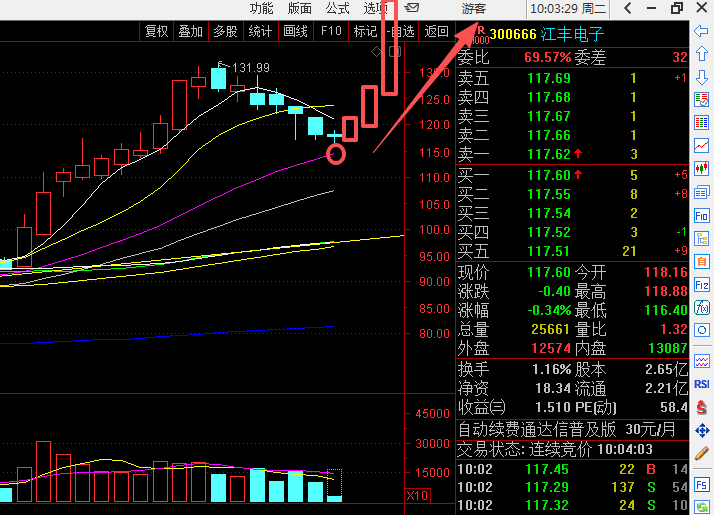Click the blue down arrow icon in sidebar
Image resolution: width=714 pixels, height=515 pixels.
701,77
